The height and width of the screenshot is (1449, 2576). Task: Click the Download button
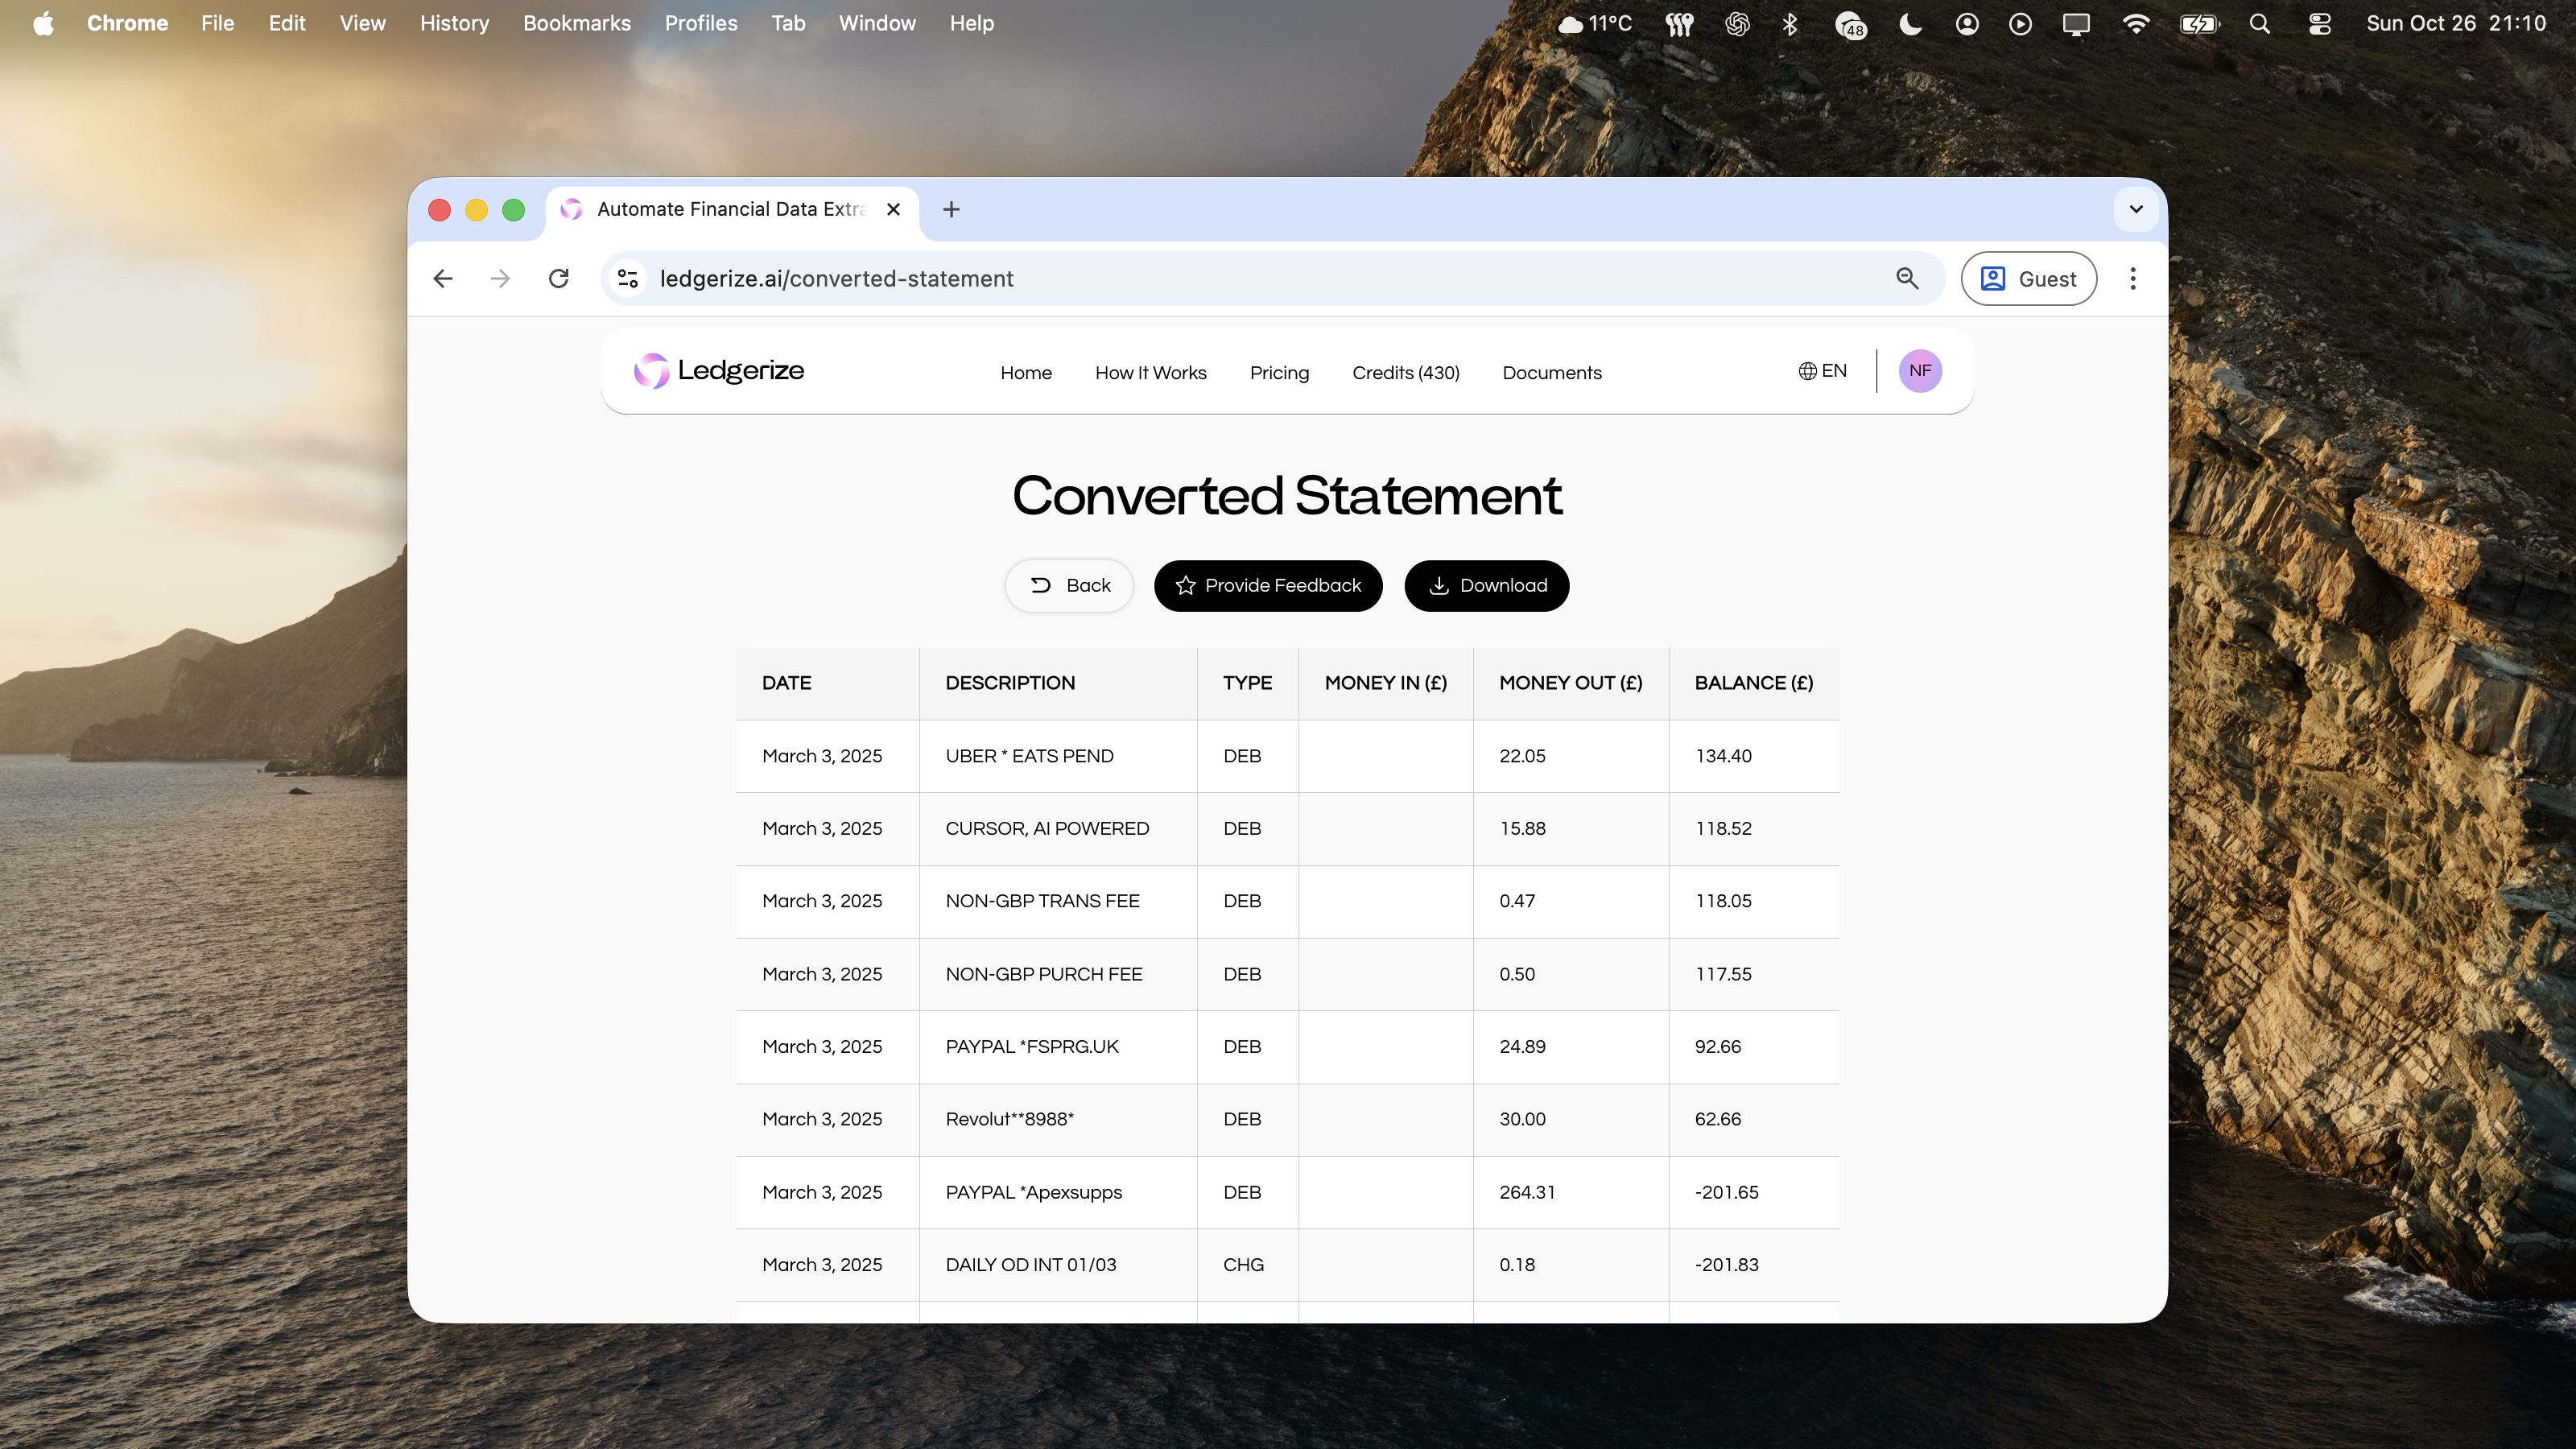pyautogui.click(x=1486, y=586)
